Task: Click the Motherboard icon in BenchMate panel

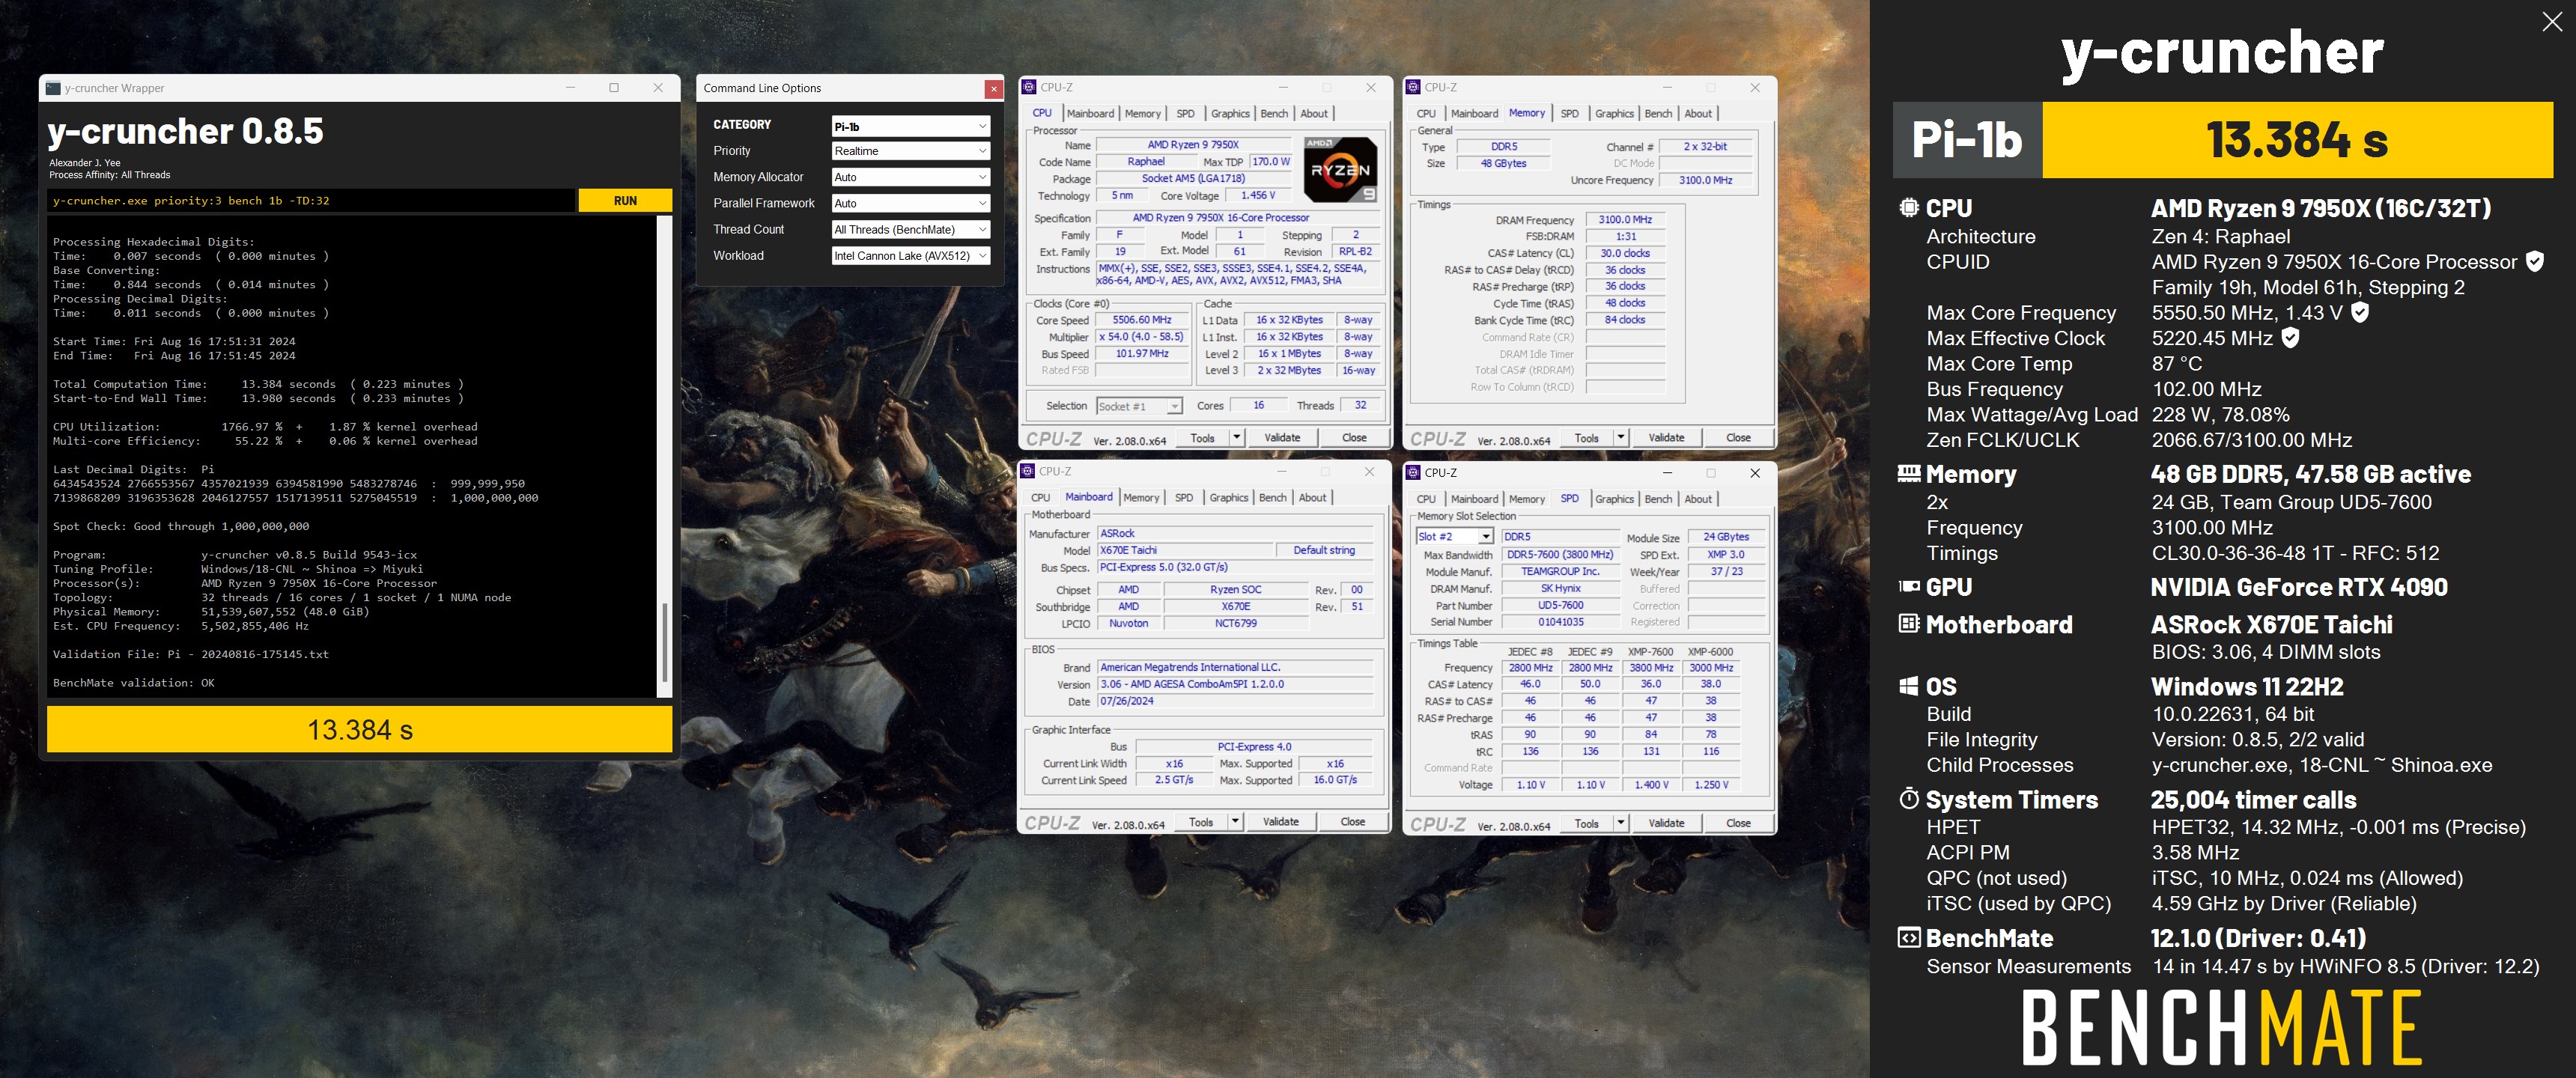Action: [1908, 624]
